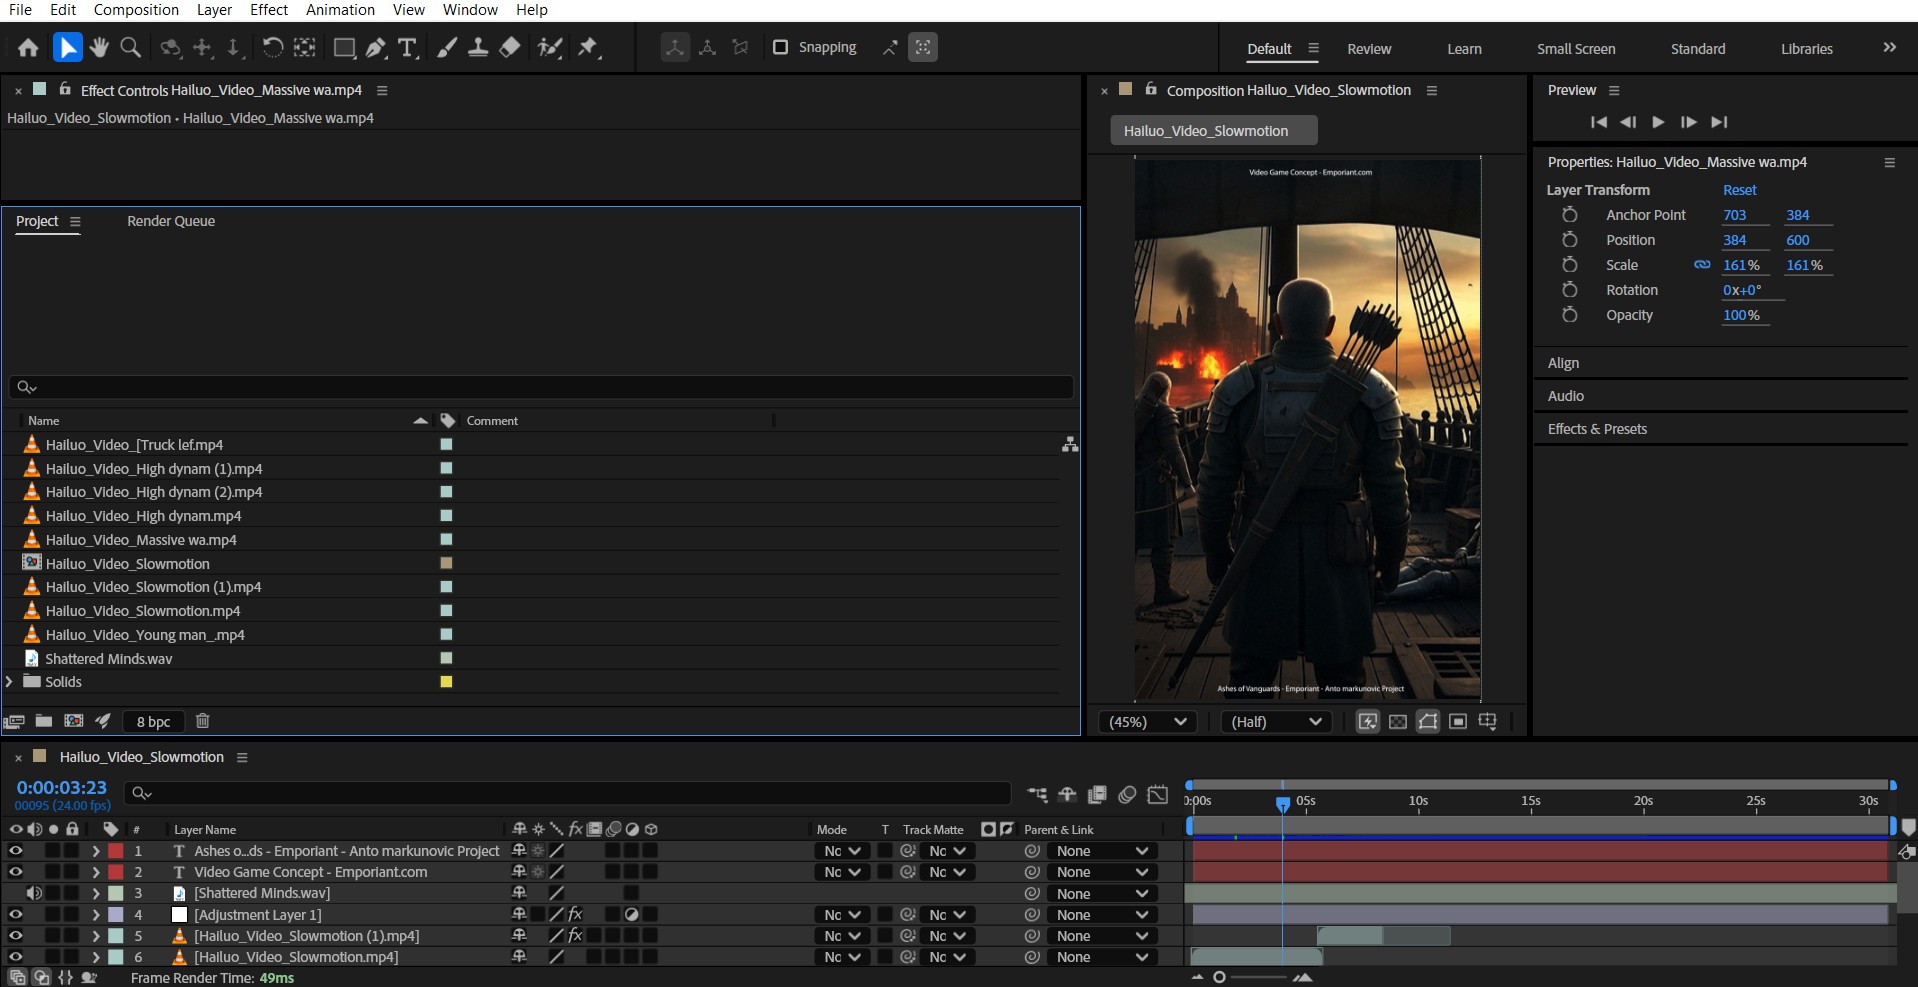Open the project flowchart view icon
Screen dimensions: 1918x987
(x=1070, y=444)
